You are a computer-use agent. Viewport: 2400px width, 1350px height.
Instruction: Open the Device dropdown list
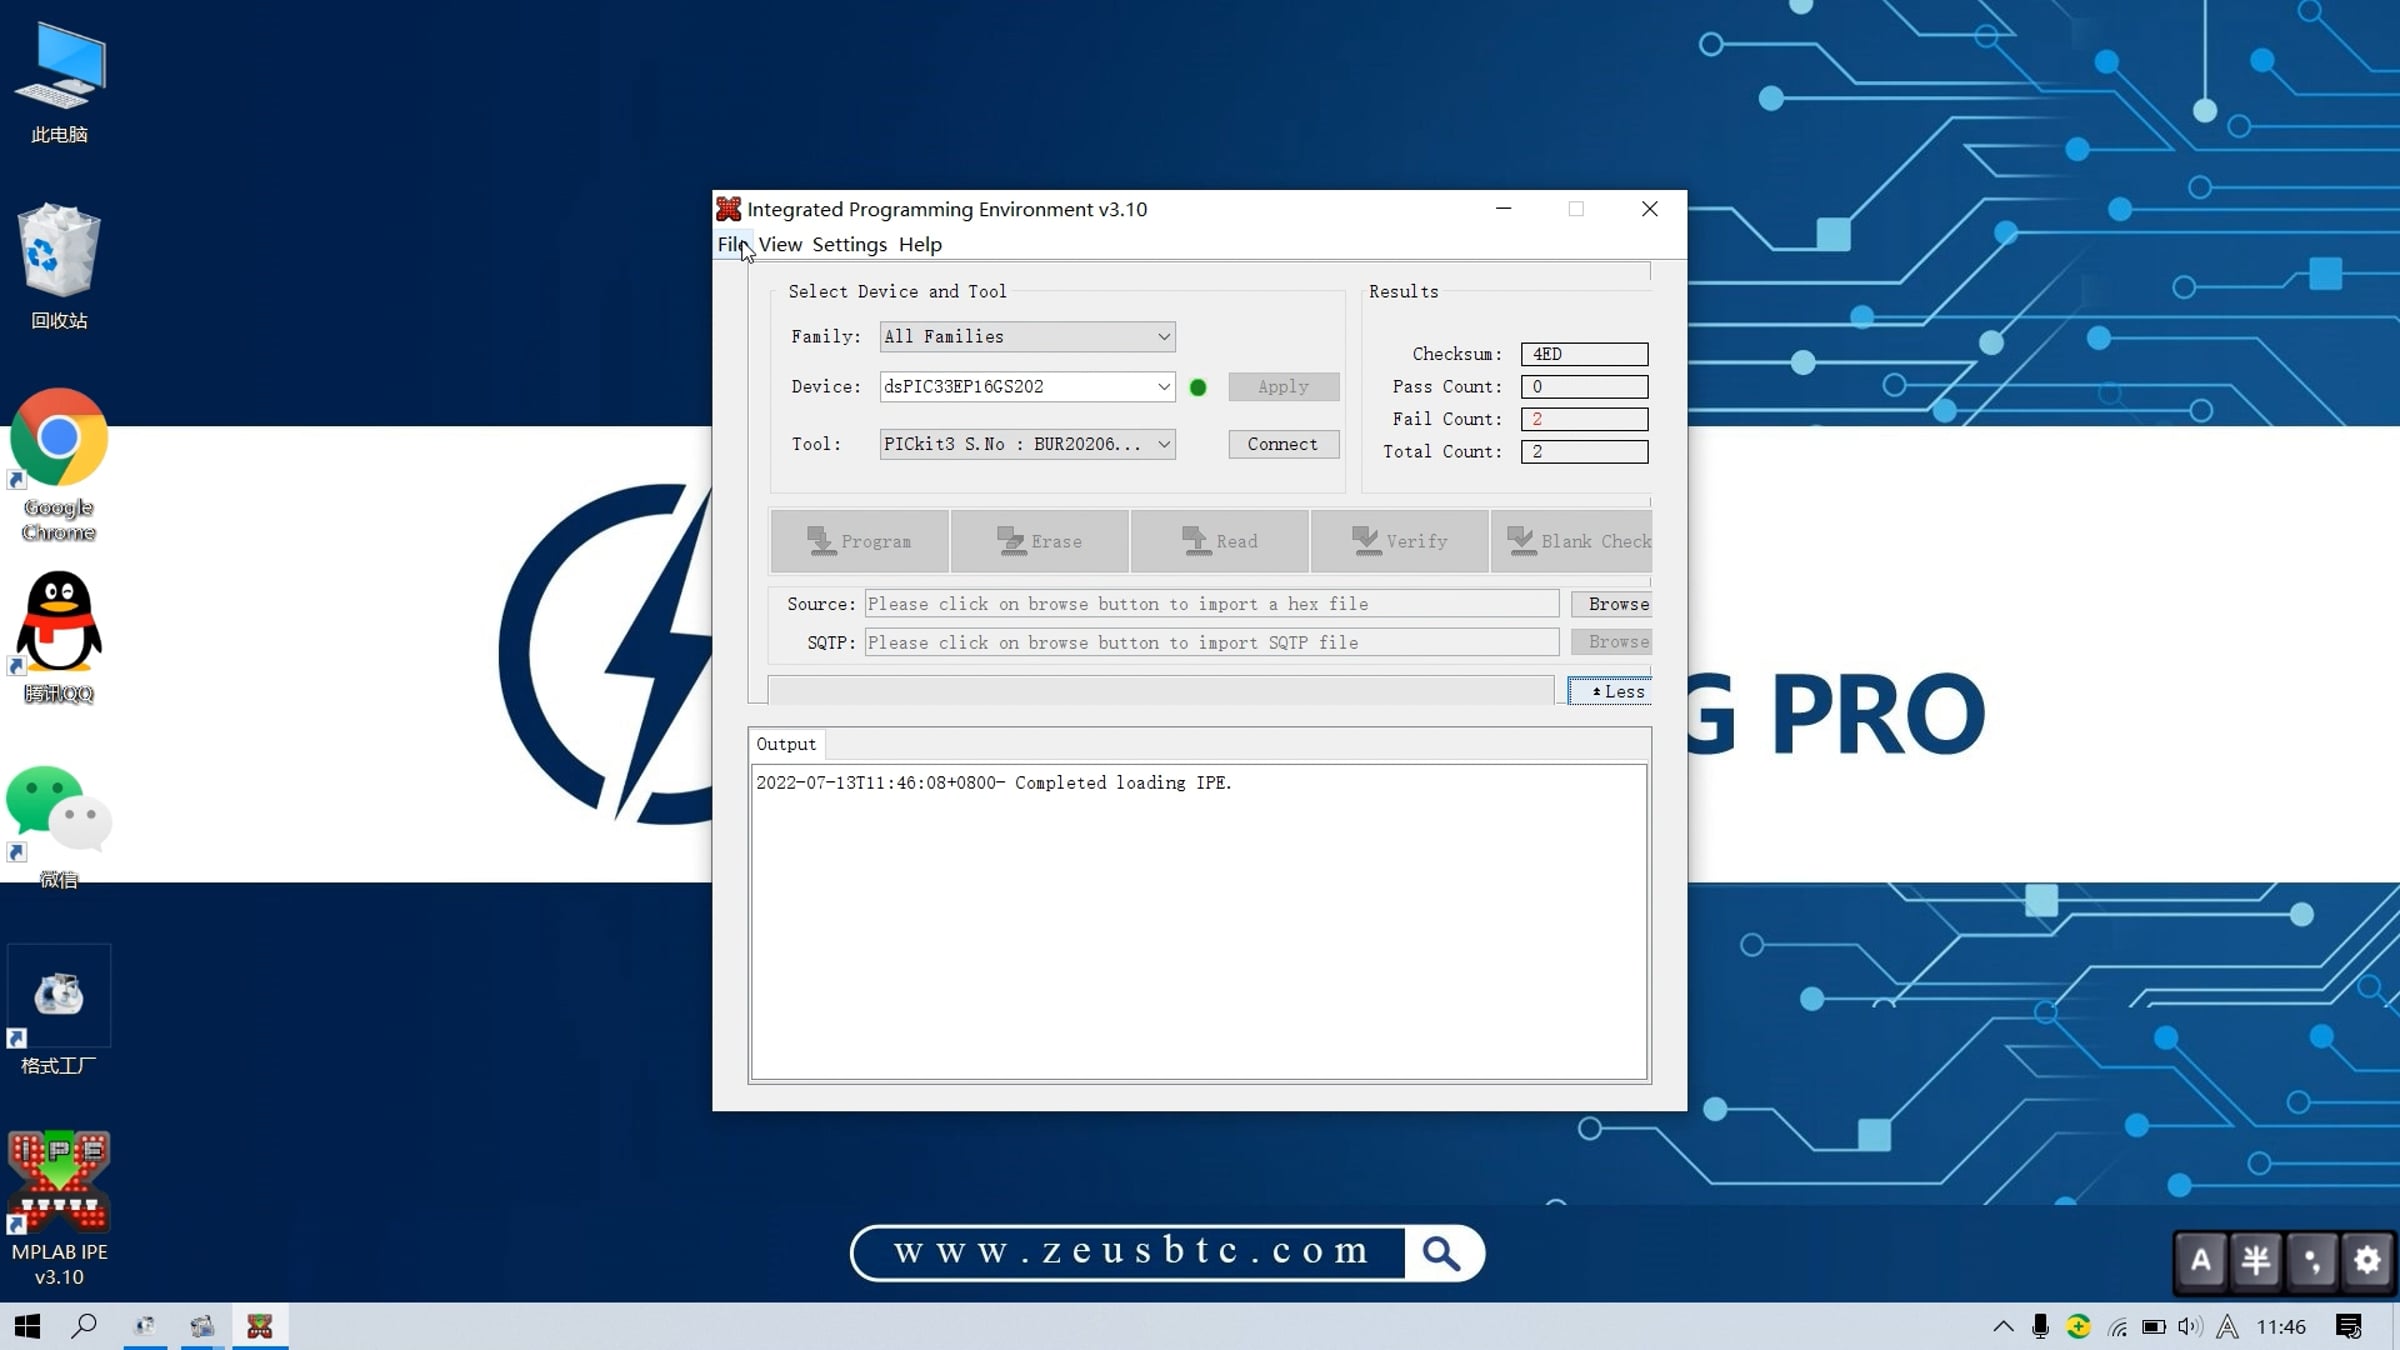(1163, 387)
